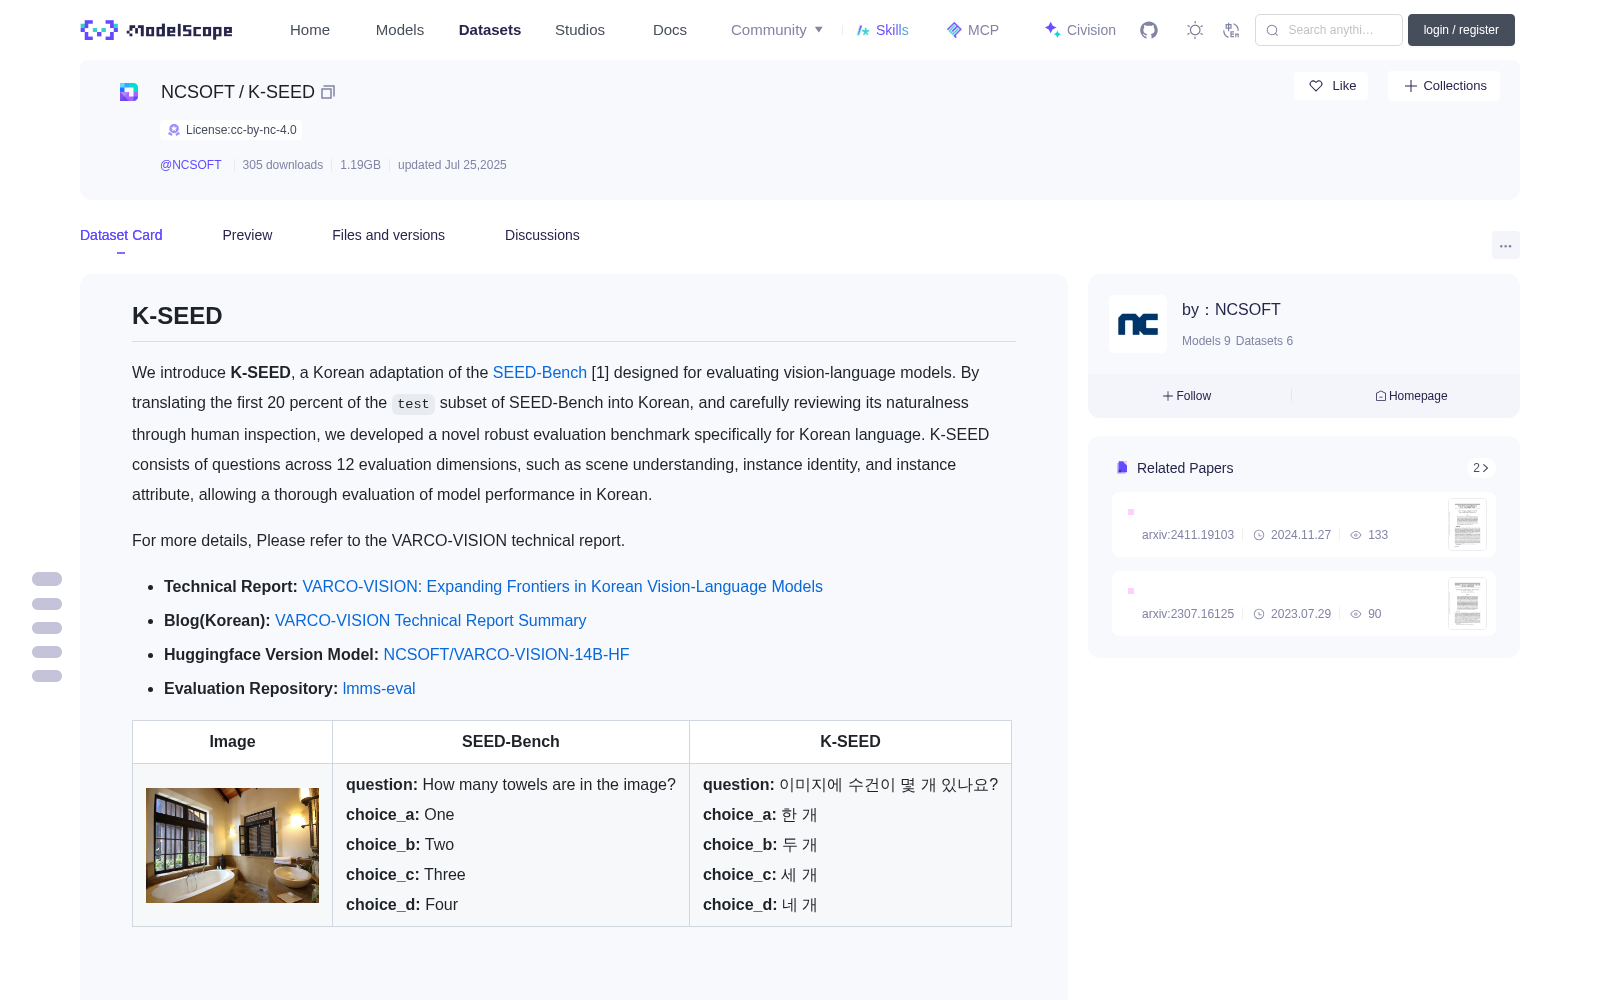Image resolution: width=1600 pixels, height=1000 pixels.
Task: Toggle the light/dark theme sun icon
Action: [x=1194, y=30]
